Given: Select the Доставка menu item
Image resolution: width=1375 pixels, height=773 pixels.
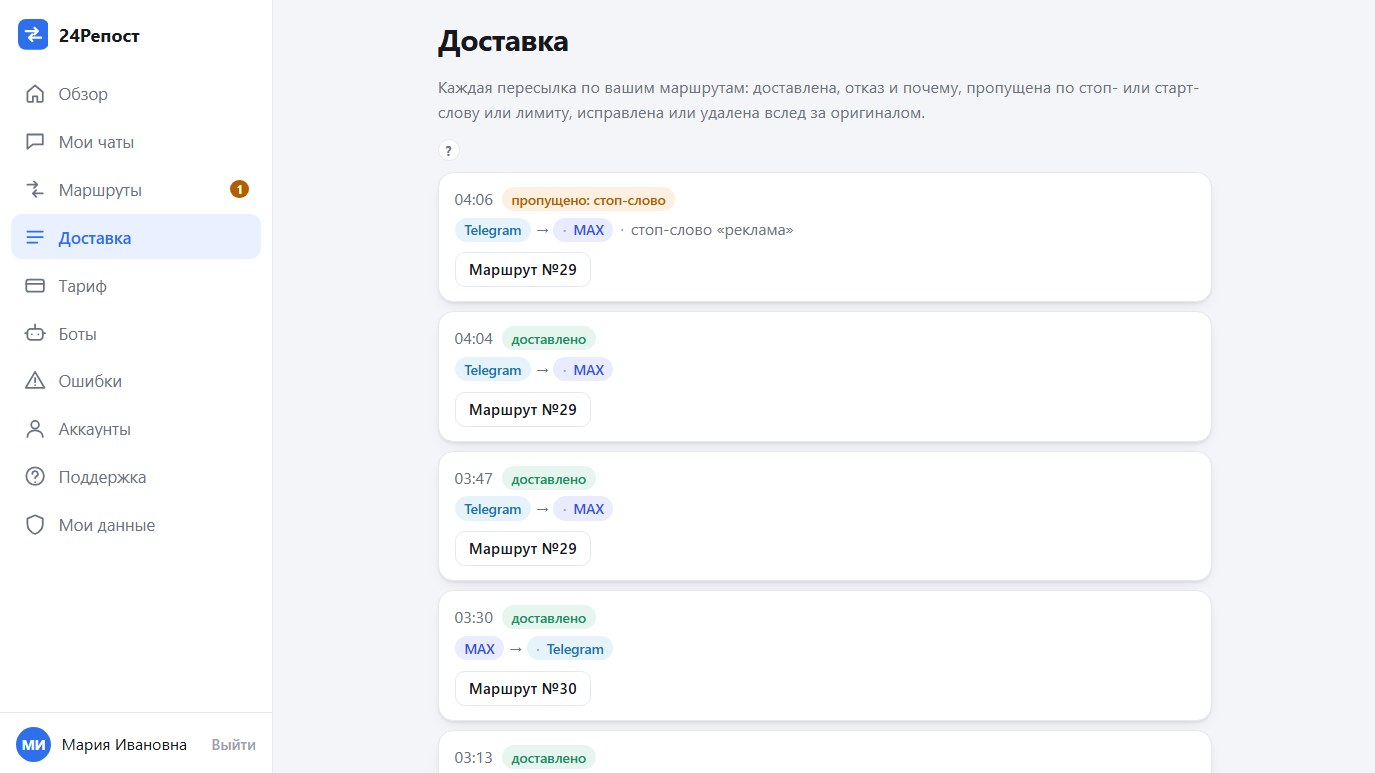Looking at the screenshot, I should click(136, 238).
